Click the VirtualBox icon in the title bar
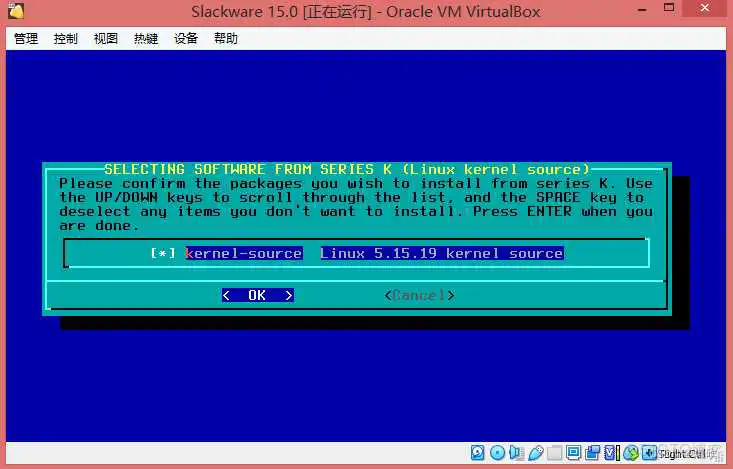This screenshot has width=733, height=469. (x=15, y=11)
